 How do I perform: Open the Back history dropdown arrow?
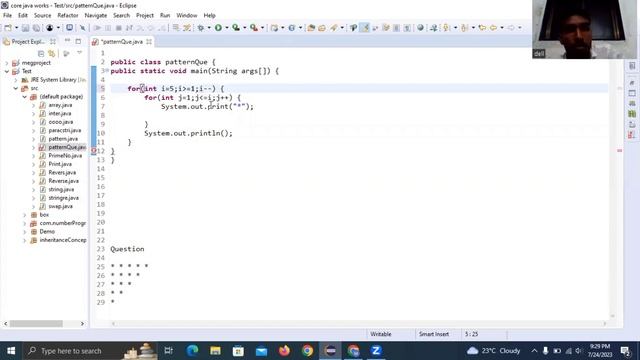tap(502, 28)
